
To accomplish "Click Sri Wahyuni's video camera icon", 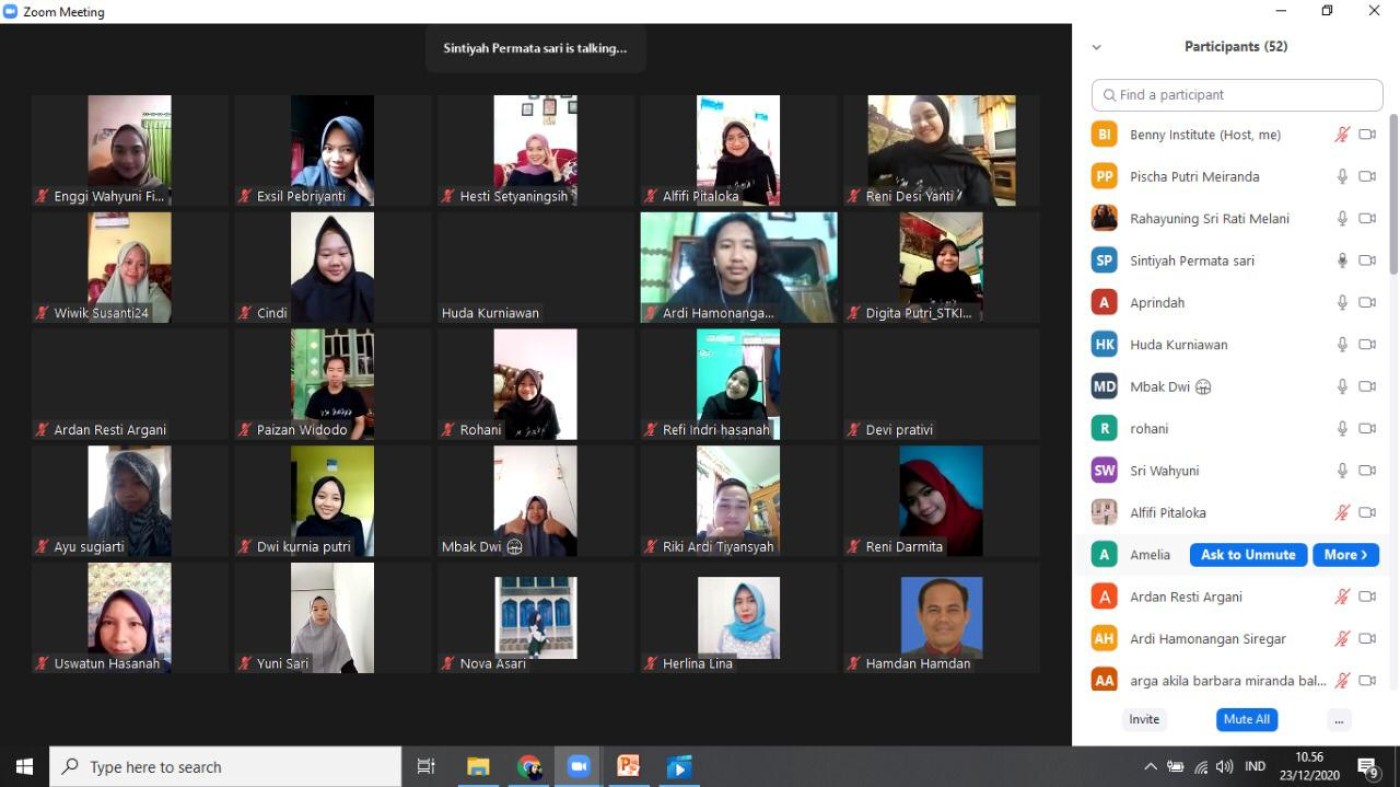I will pos(1367,471).
